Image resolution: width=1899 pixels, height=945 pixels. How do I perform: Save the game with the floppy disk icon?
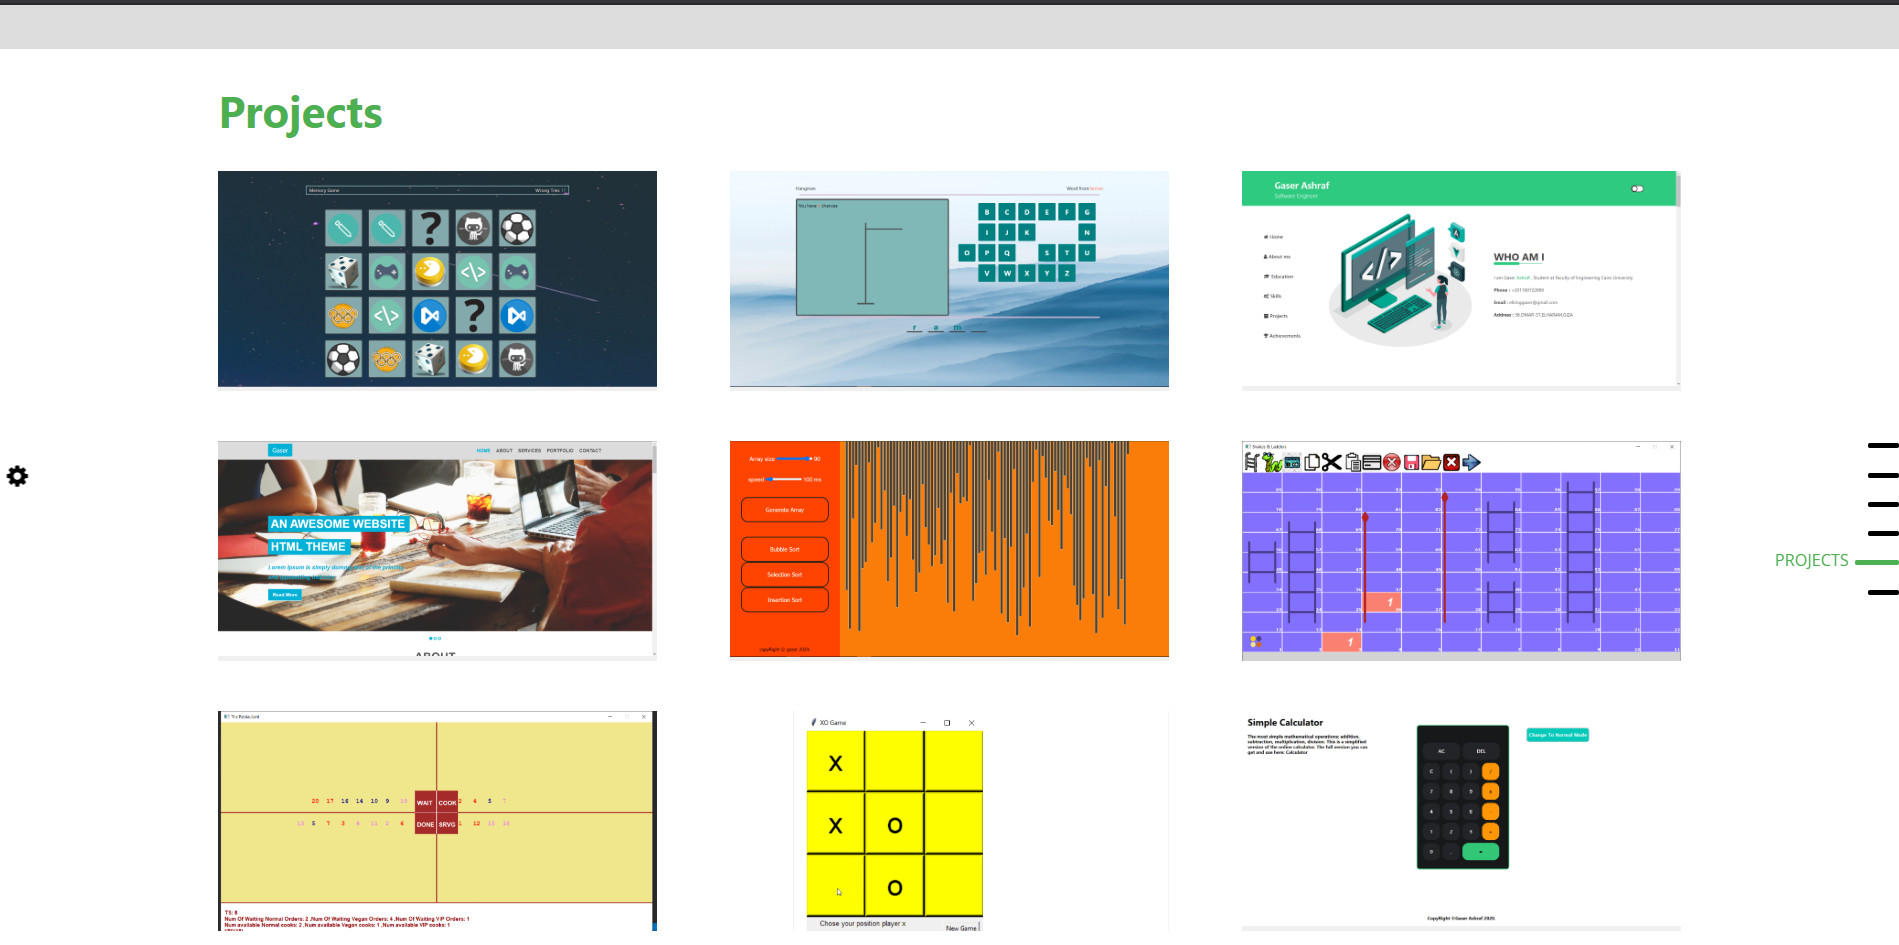(x=1412, y=462)
